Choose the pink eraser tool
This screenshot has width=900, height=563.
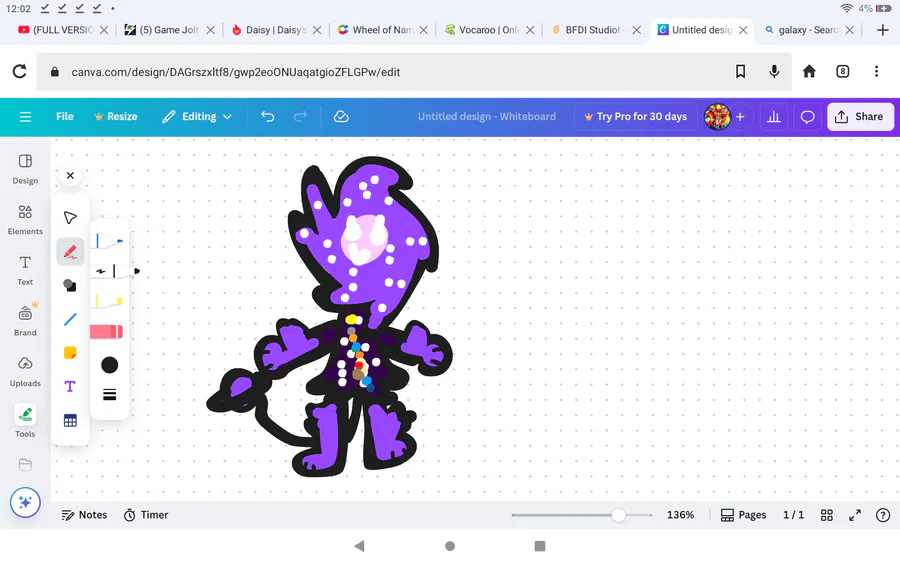106,332
